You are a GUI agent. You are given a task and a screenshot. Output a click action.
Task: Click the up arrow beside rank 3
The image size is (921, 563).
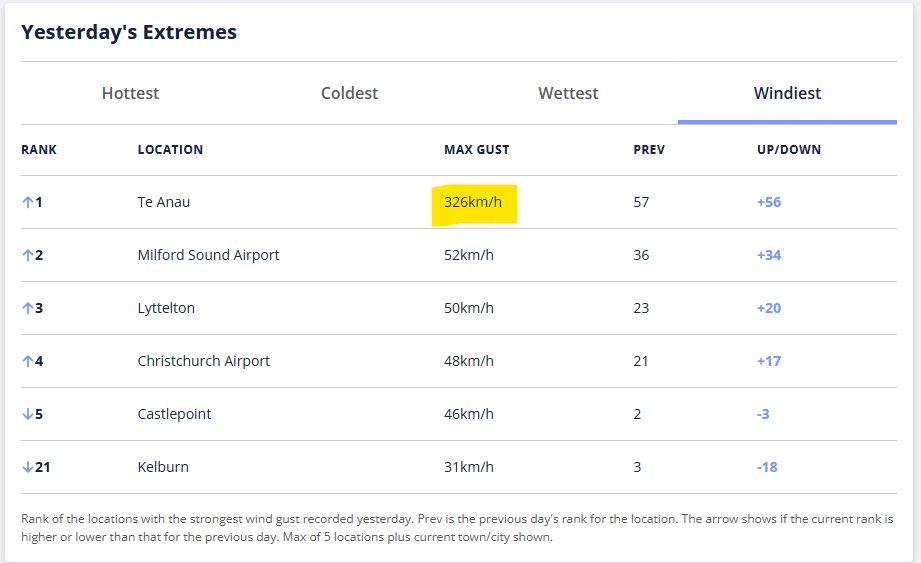28,308
